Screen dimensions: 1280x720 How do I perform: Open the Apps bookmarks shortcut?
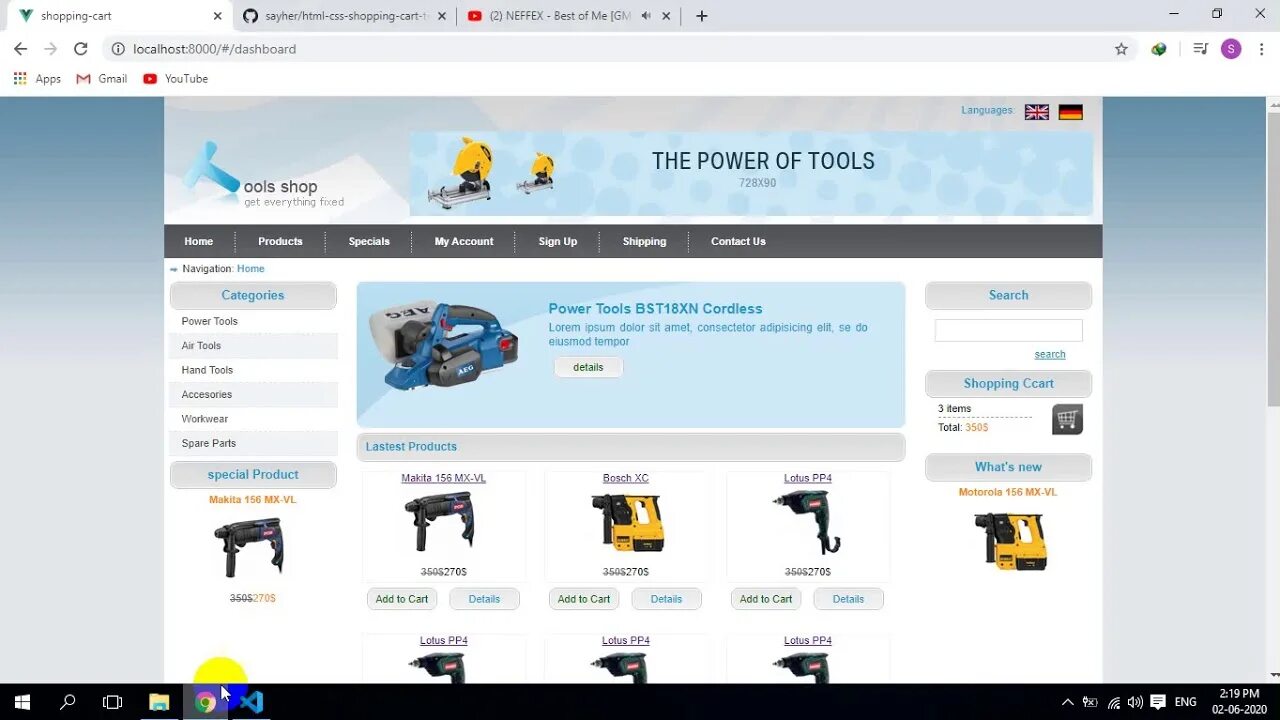coord(37,79)
